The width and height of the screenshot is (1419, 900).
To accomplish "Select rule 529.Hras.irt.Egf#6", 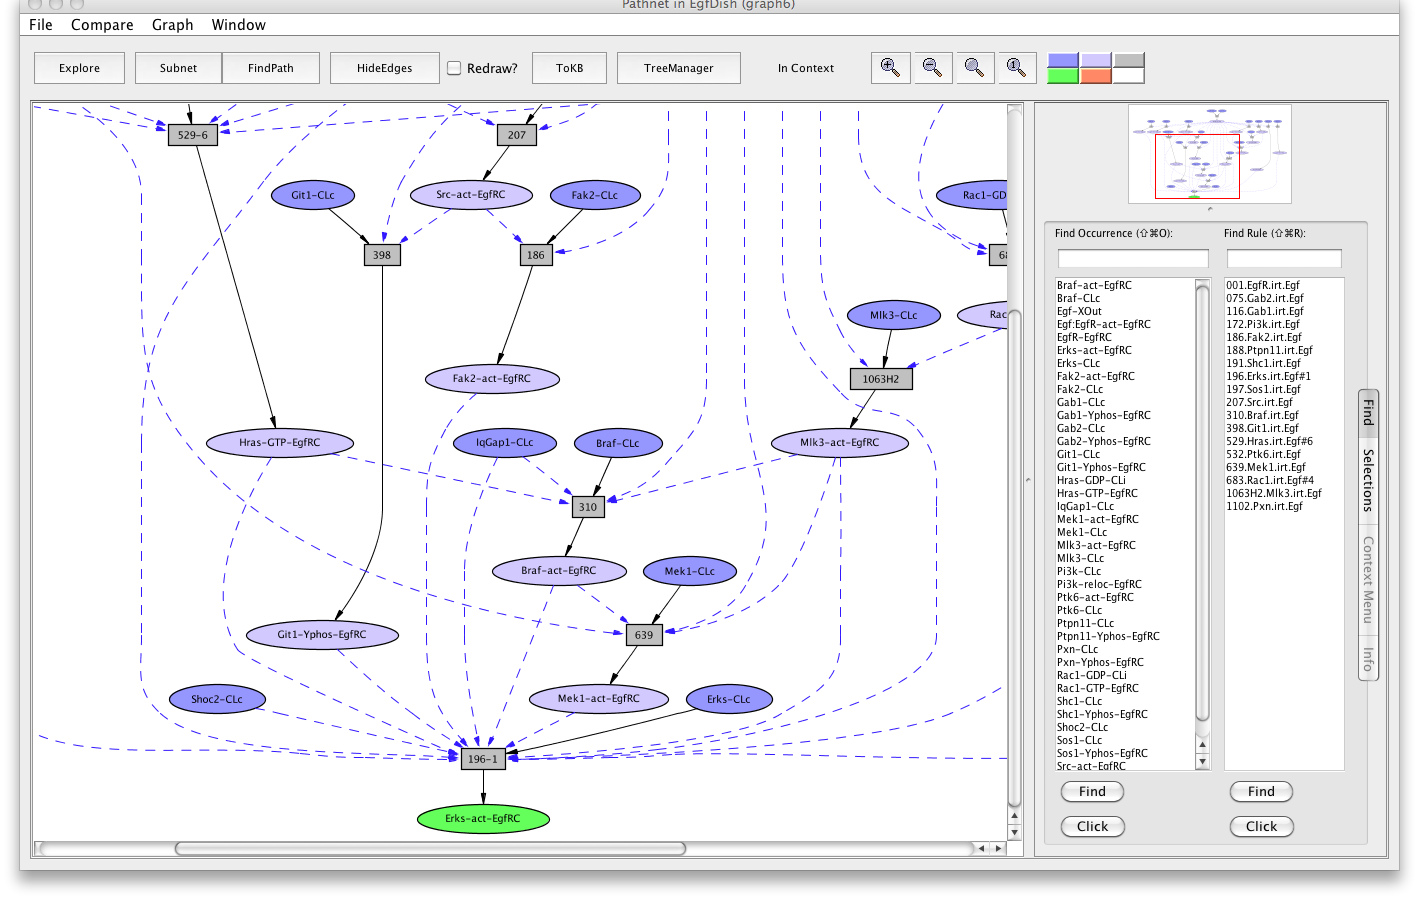I will pyautogui.click(x=1270, y=441).
